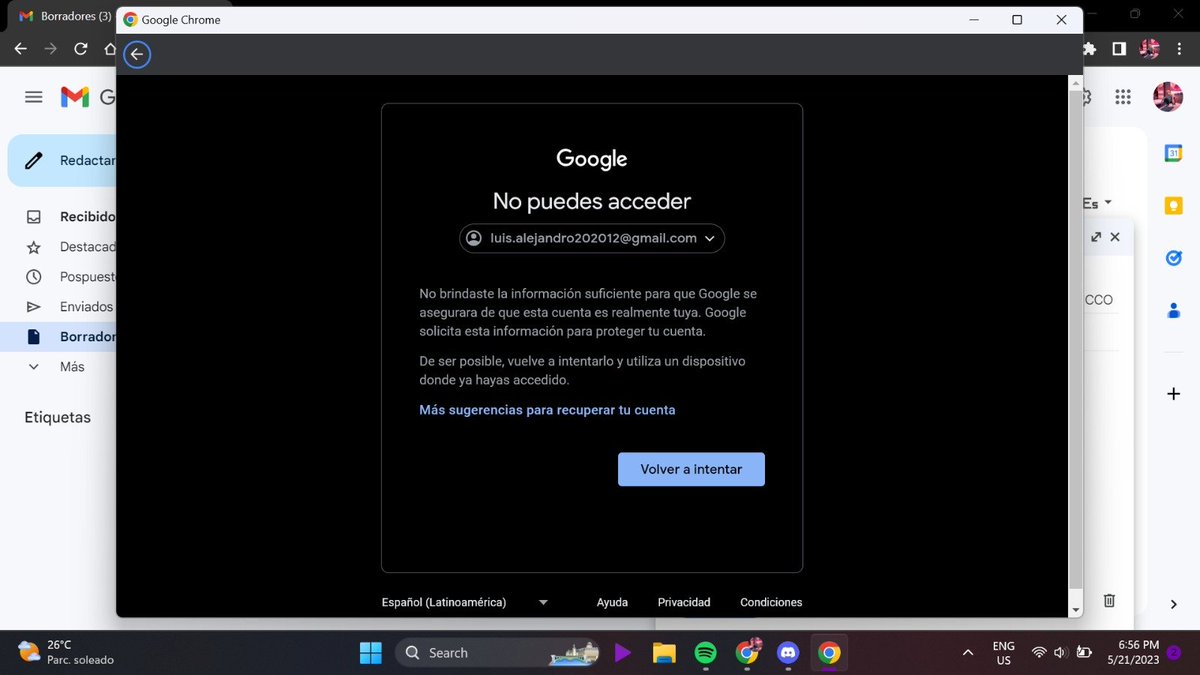Image resolution: width=1200 pixels, height=675 pixels.
Task: Open Google Calendar side panel icon
Action: pyautogui.click(x=1174, y=153)
